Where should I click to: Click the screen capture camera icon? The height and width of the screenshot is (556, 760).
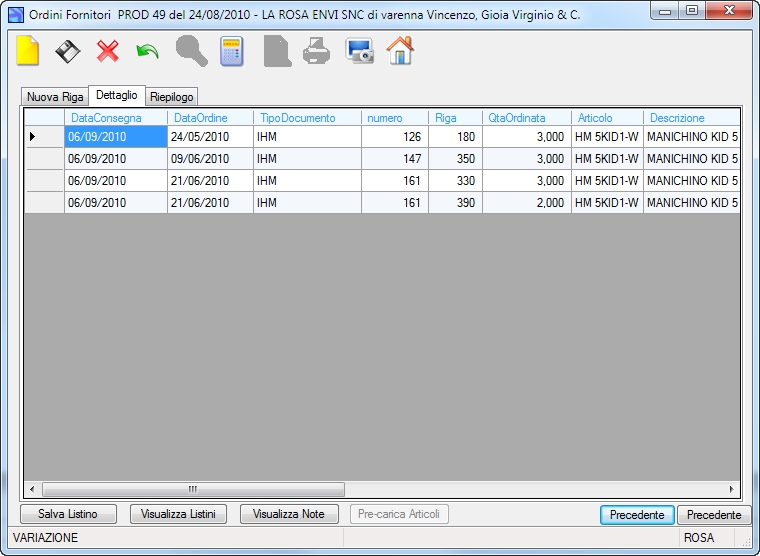coord(360,51)
